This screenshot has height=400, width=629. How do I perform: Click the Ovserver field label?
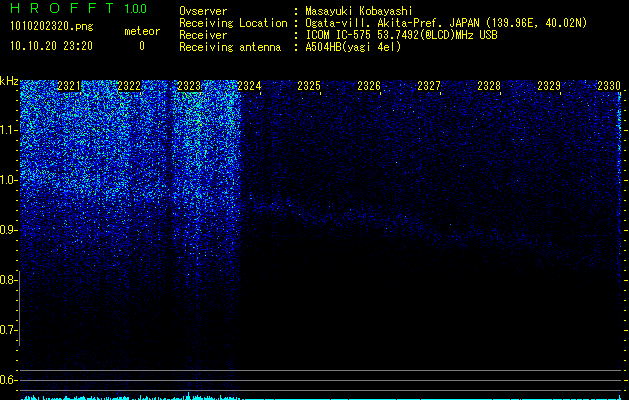tap(203, 11)
